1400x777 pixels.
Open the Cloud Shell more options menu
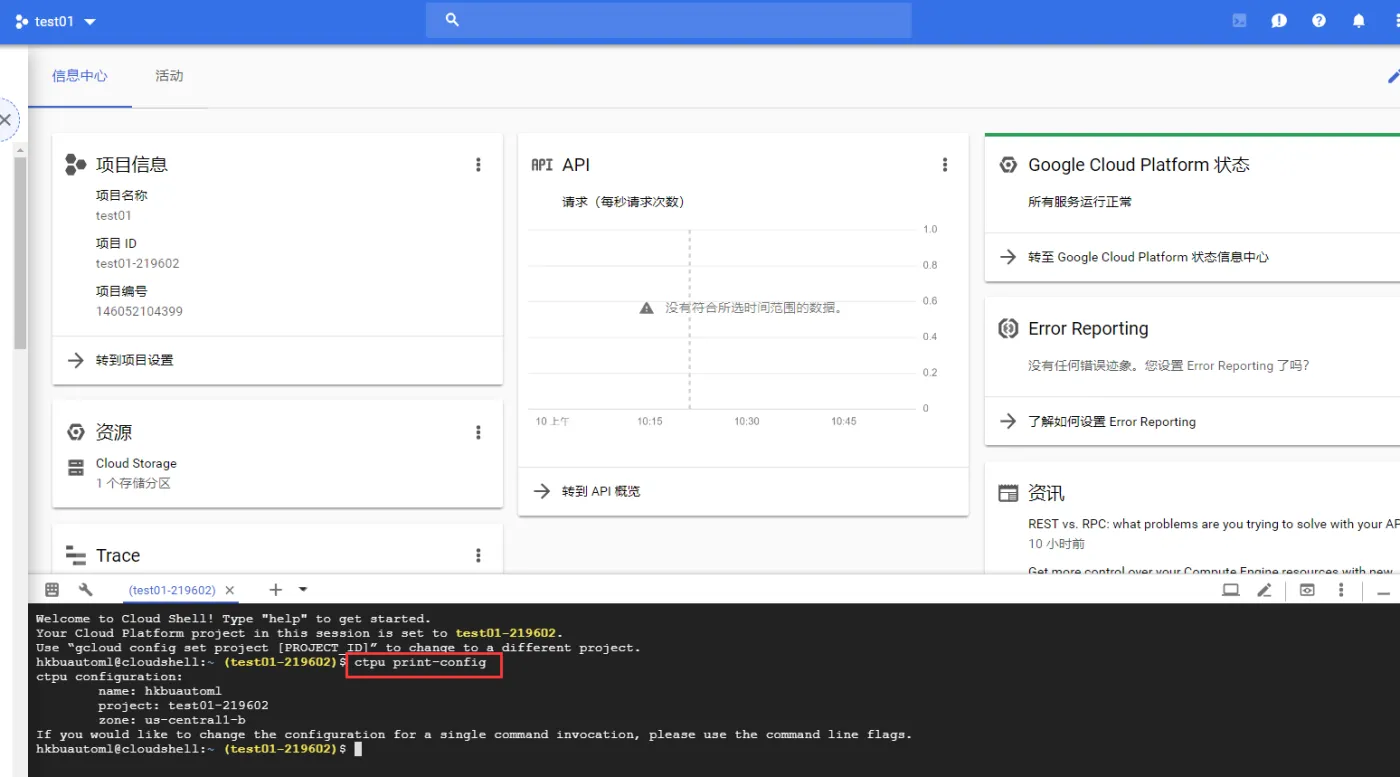pyautogui.click(x=1341, y=590)
